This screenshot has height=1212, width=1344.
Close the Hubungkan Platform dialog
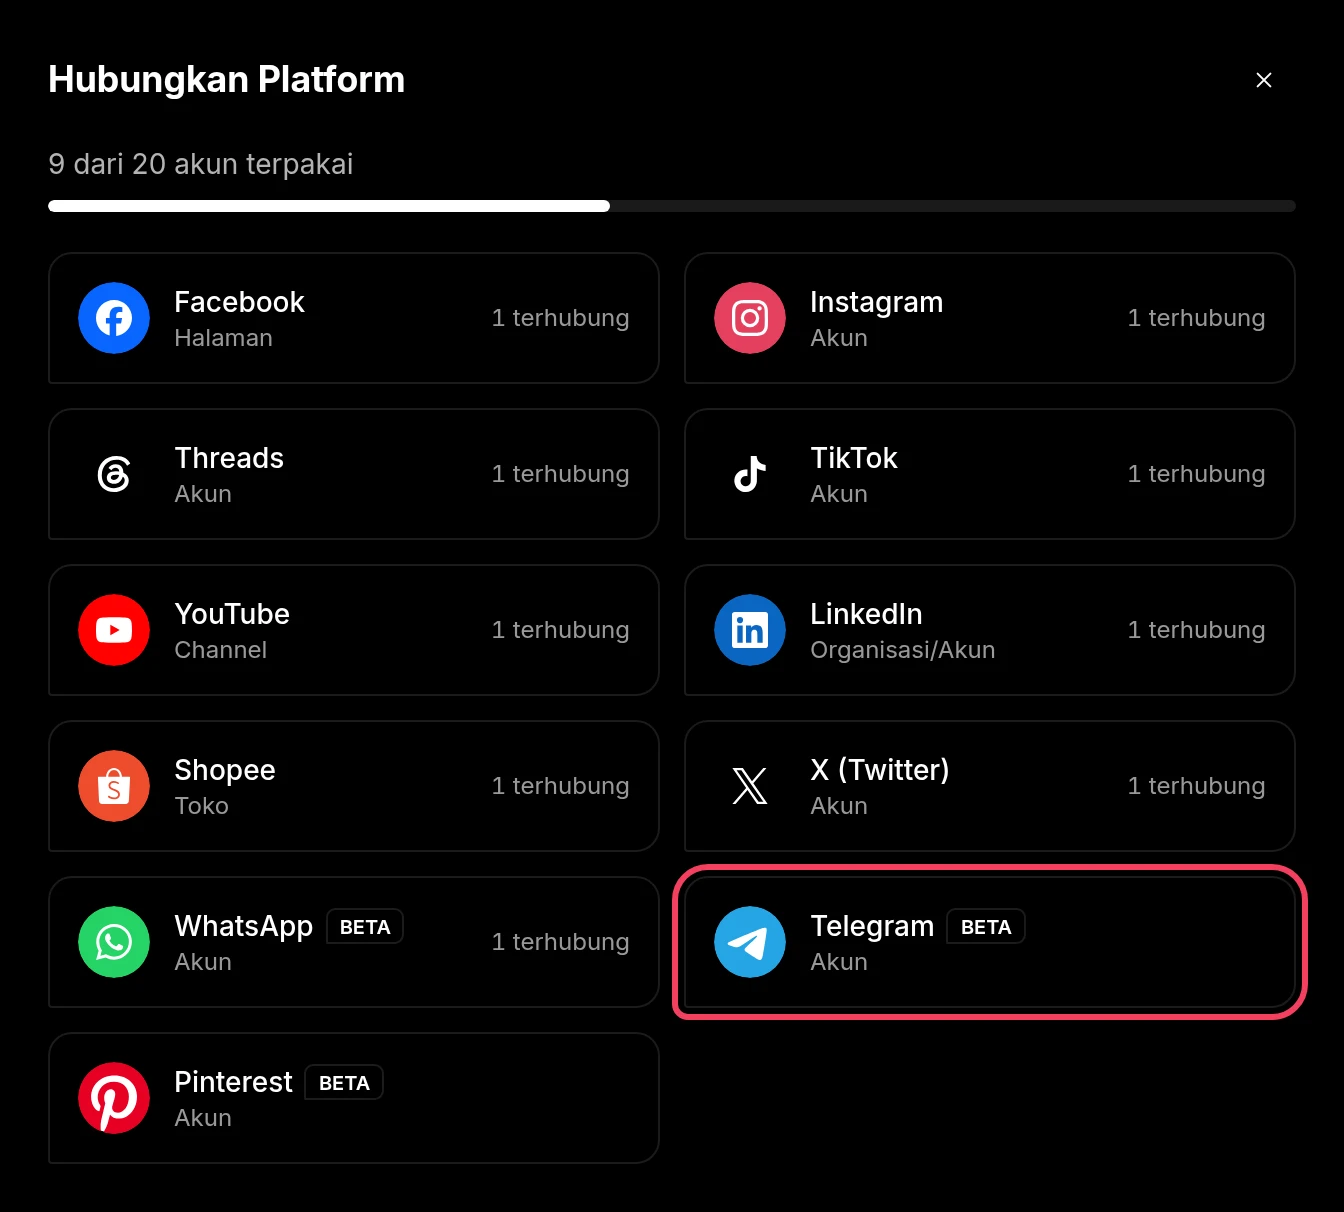pos(1264,80)
